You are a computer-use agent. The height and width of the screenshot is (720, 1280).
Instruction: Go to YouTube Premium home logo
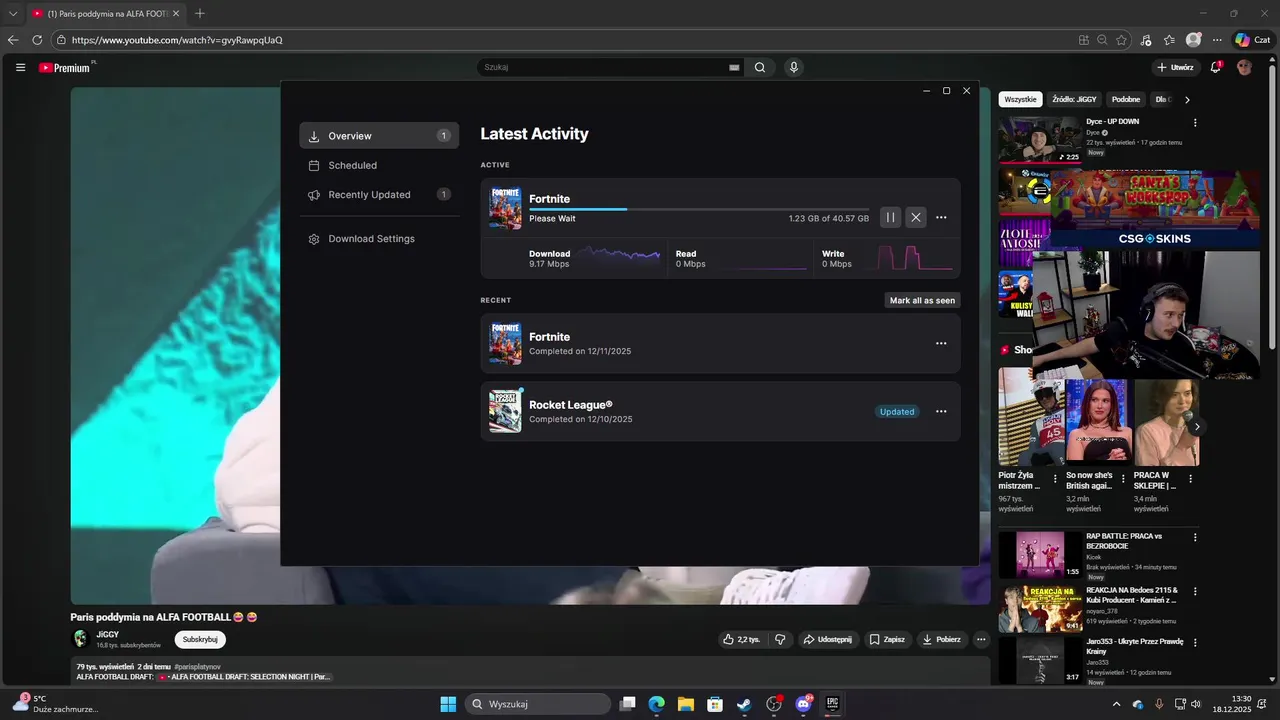[x=66, y=67]
